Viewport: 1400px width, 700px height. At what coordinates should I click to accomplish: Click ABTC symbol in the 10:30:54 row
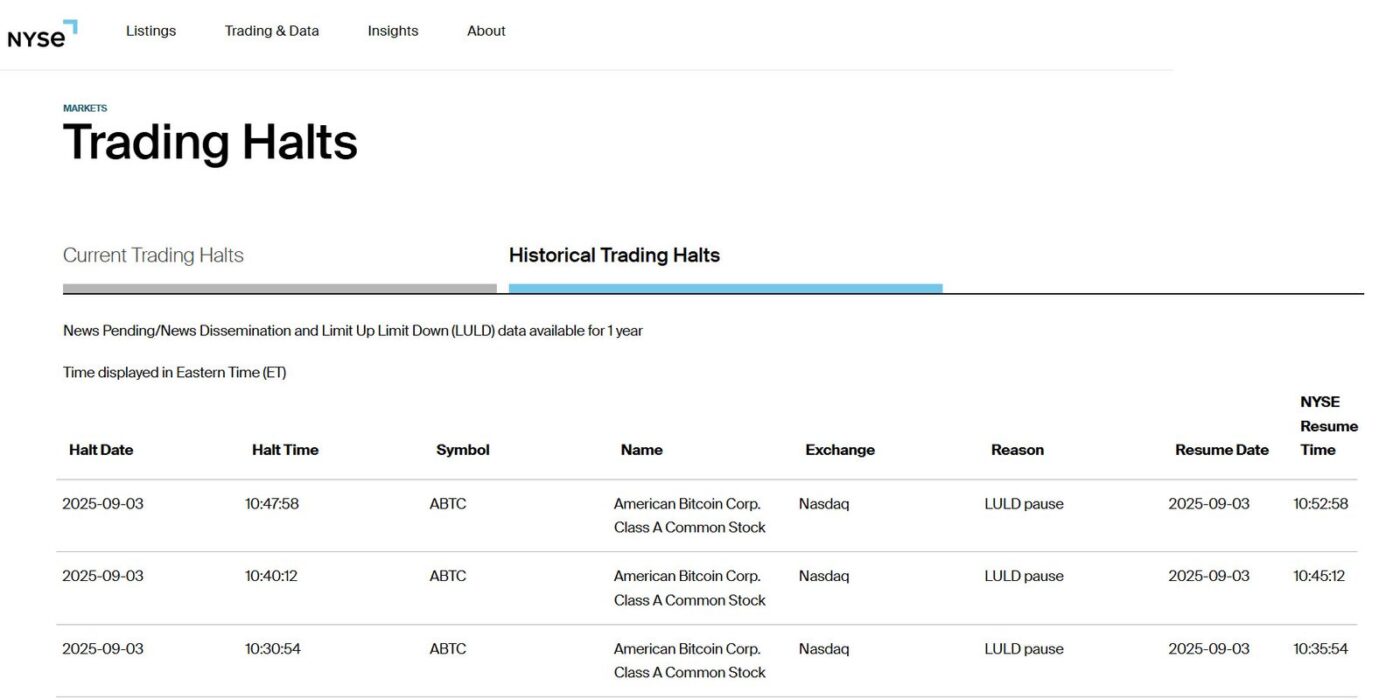[x=448, y=649]
